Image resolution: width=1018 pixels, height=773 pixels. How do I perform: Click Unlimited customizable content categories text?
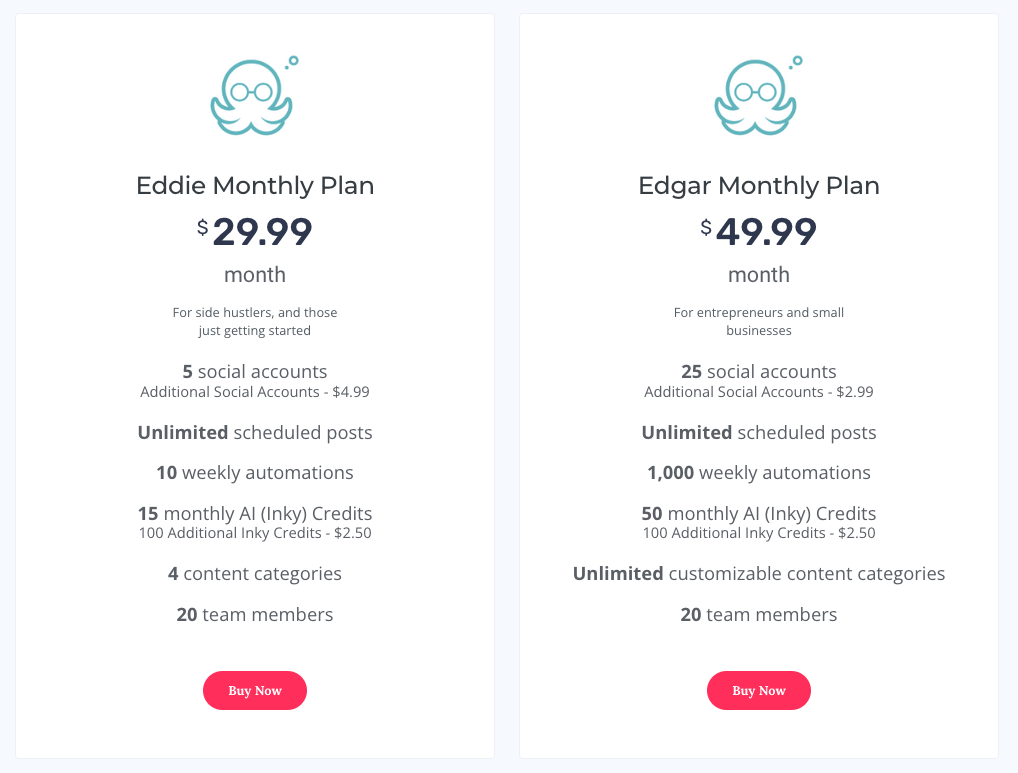point(758,573)
